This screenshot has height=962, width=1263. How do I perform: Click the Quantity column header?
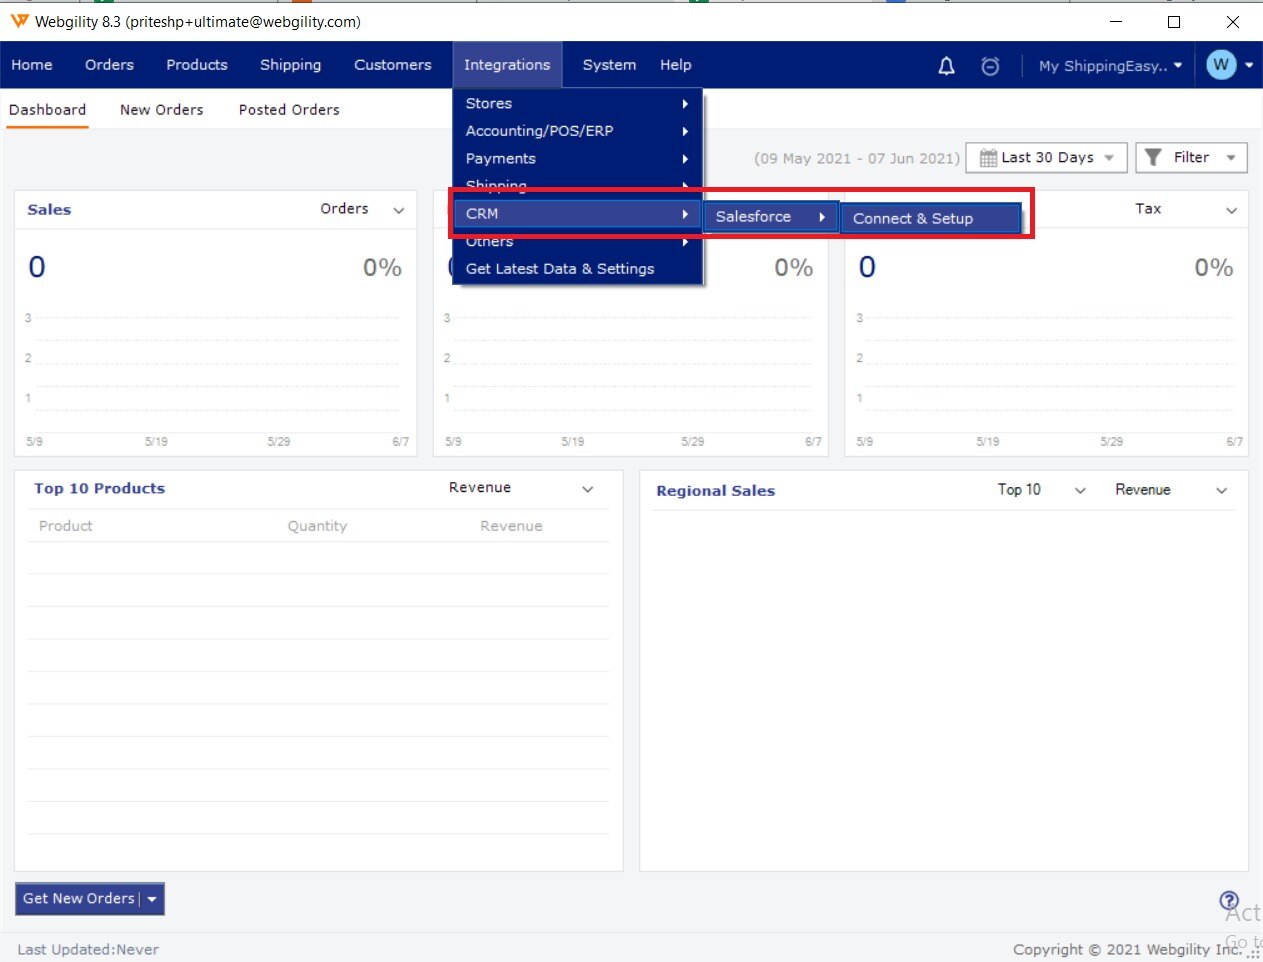(x=317, y=526)
